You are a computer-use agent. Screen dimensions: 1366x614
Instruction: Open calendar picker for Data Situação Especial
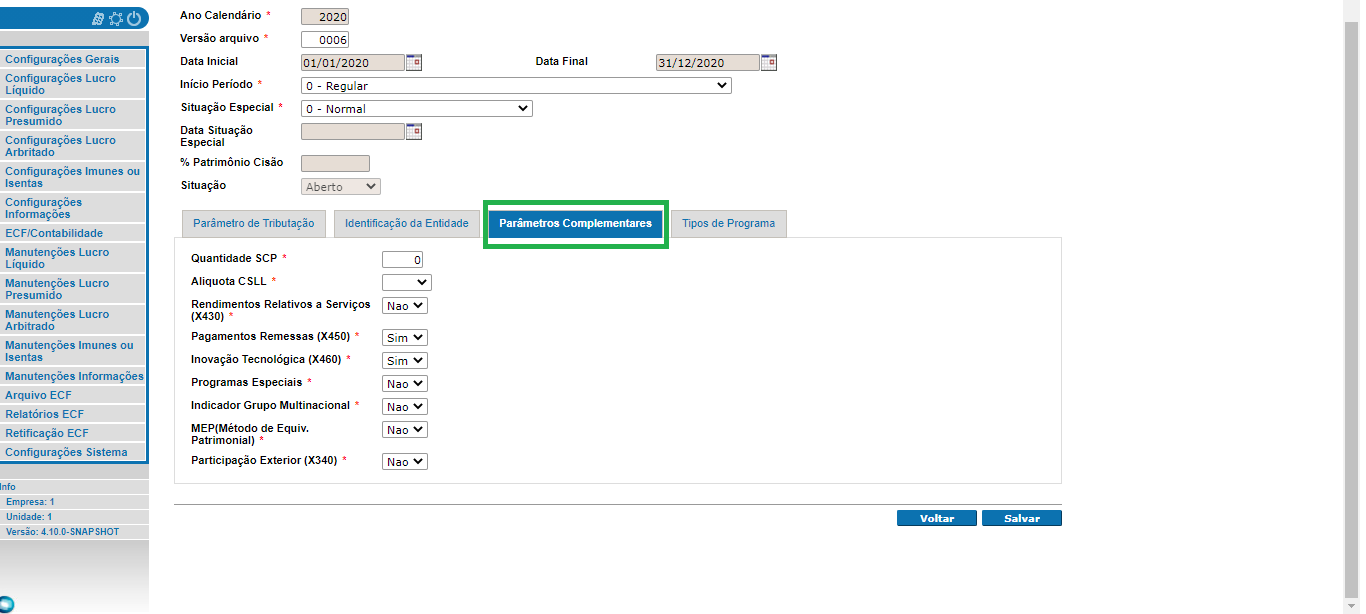coord(414,131)
